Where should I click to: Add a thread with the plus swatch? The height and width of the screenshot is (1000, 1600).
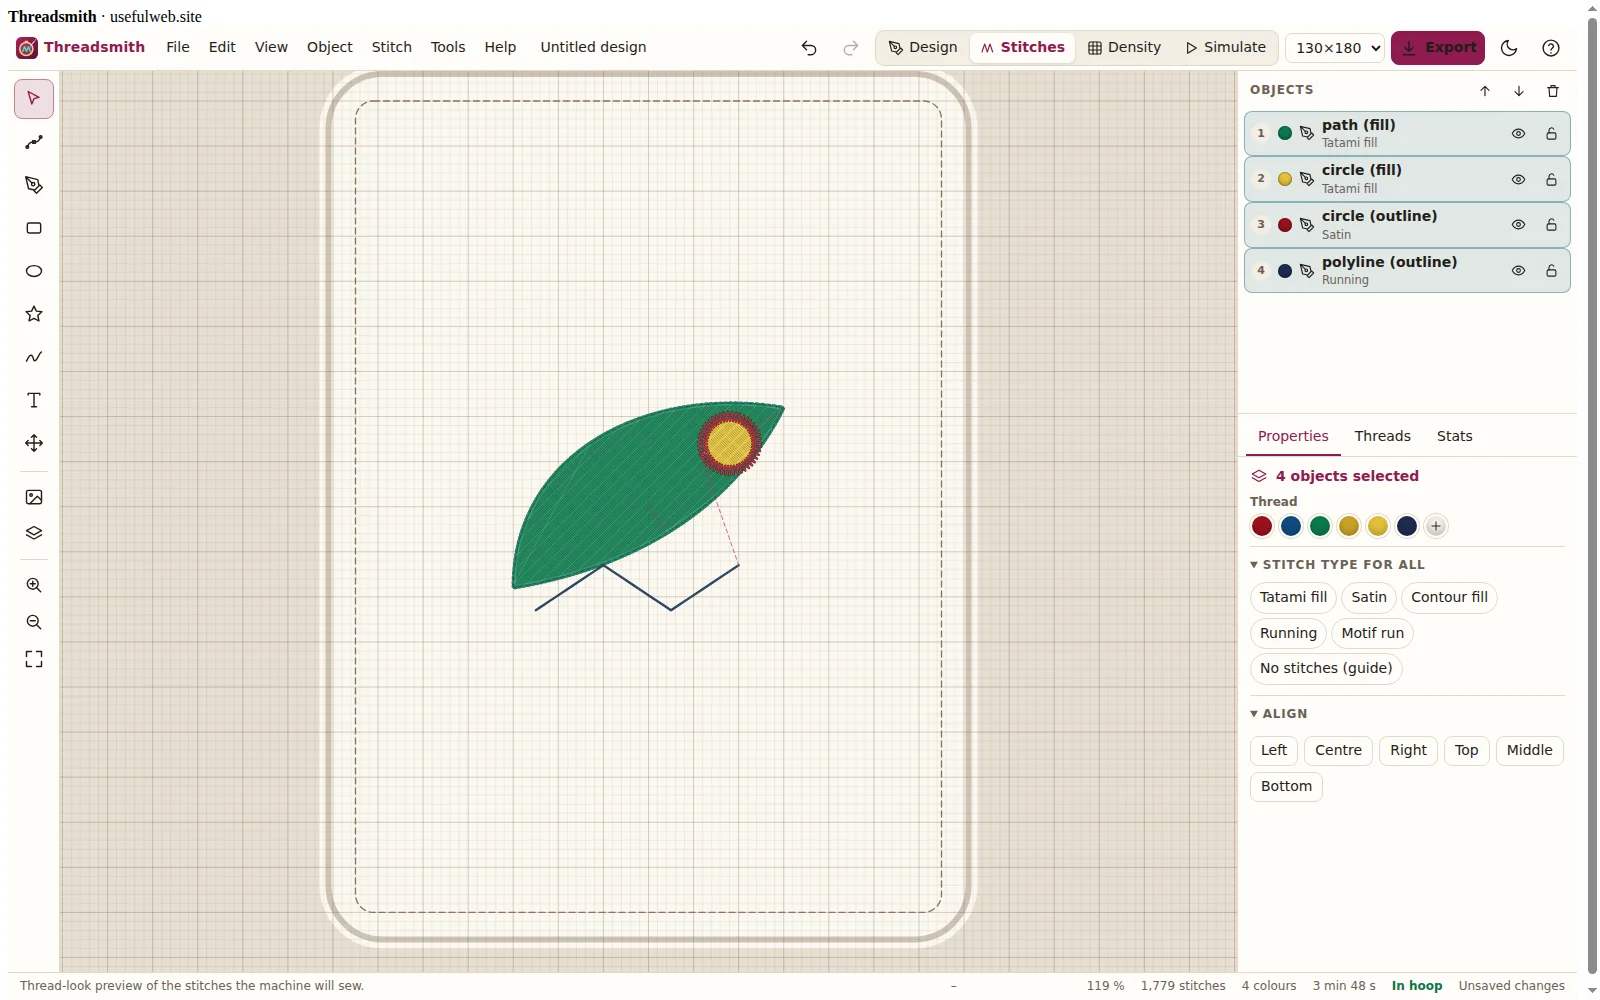(1436, 526)
